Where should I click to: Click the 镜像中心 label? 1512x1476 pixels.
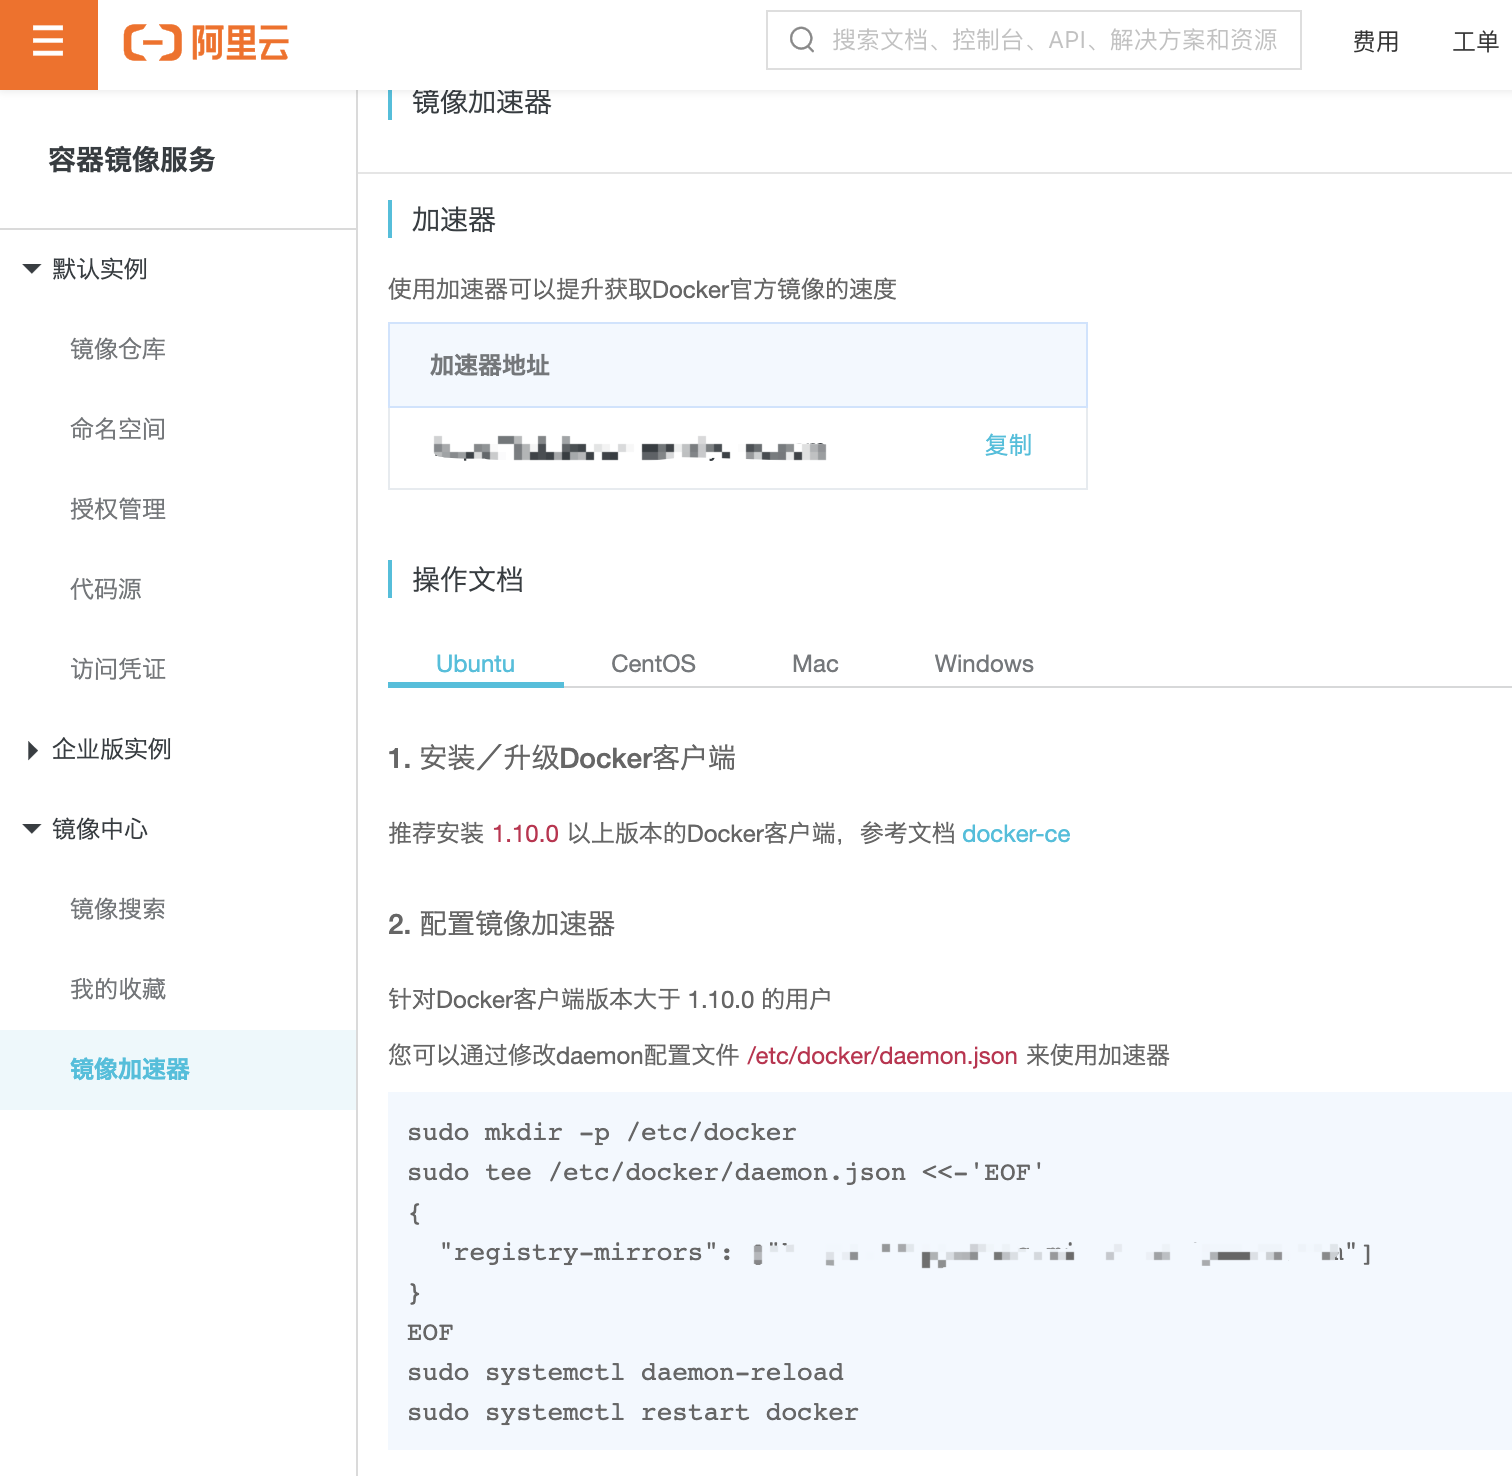coord(100,829)
